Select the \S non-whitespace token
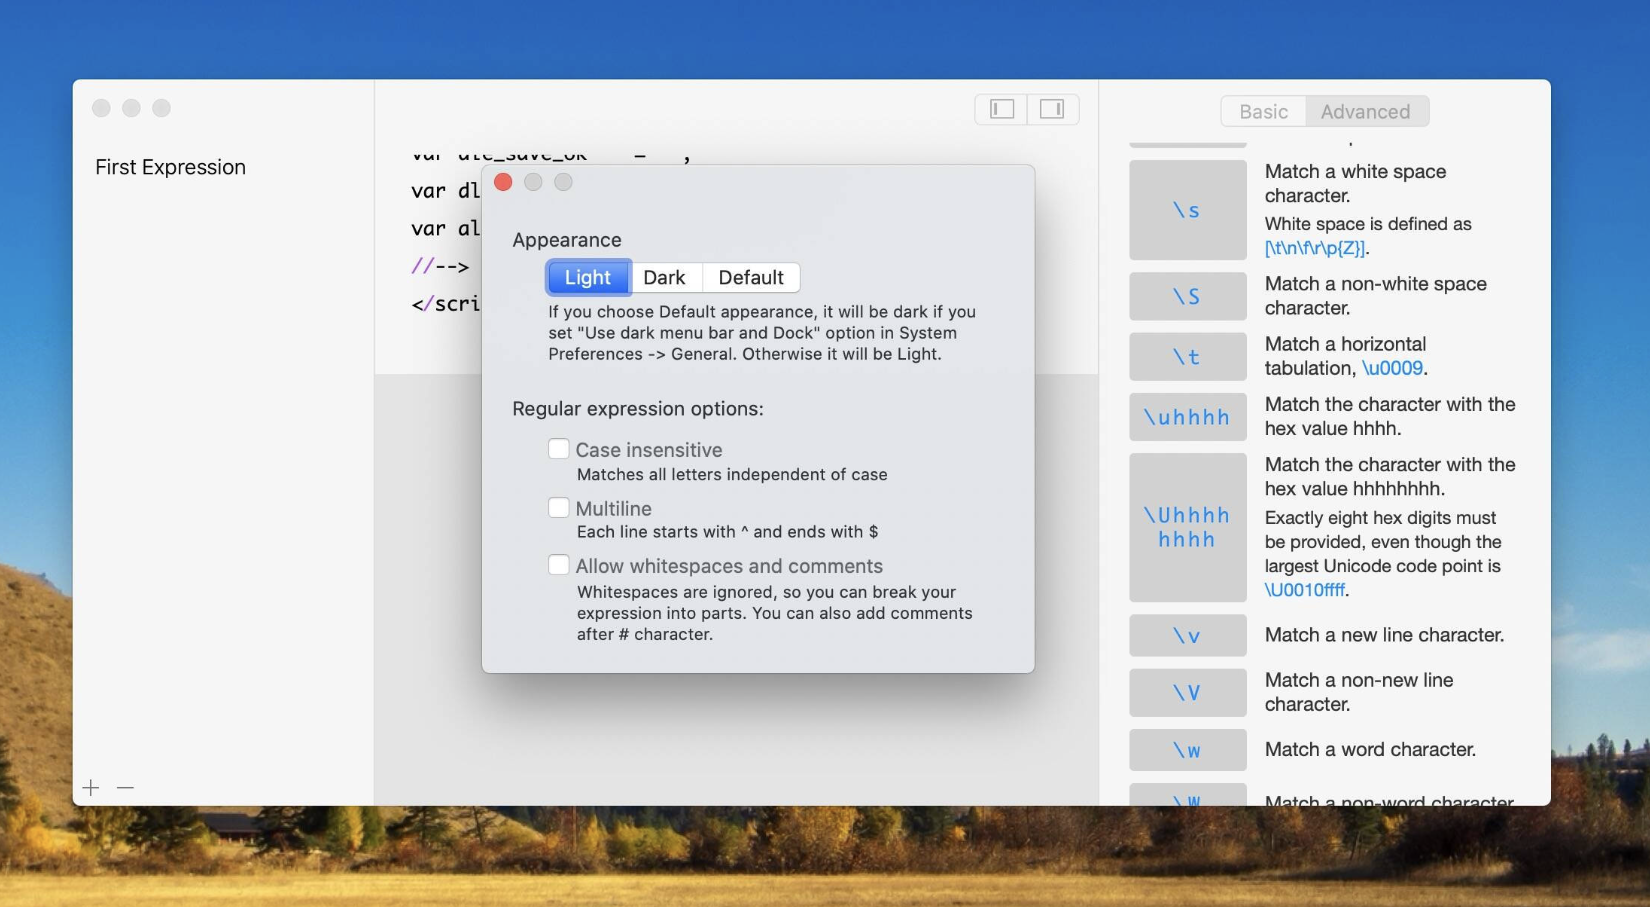 [x=1187, y=296]
